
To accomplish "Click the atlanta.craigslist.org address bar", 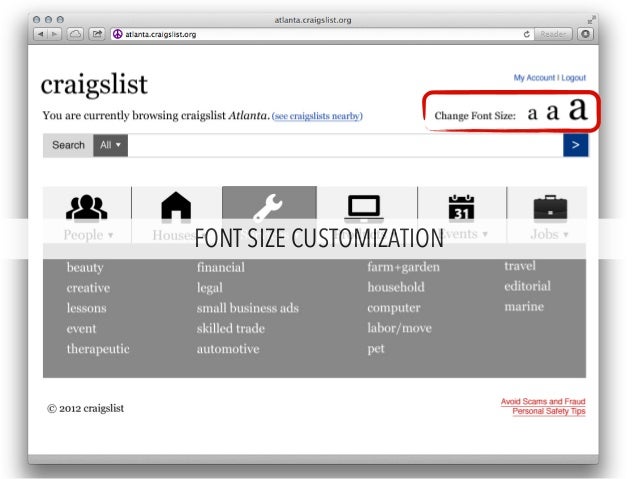I will coord(319,34).
